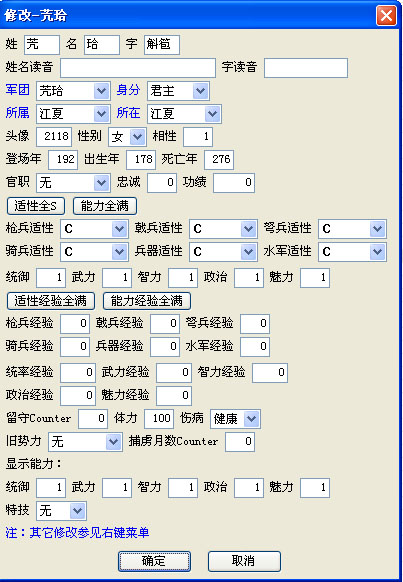Click the 姓名读音 input field
This screenshot has width=403, height=582.
pyautogui.click(x=138, y=68)
